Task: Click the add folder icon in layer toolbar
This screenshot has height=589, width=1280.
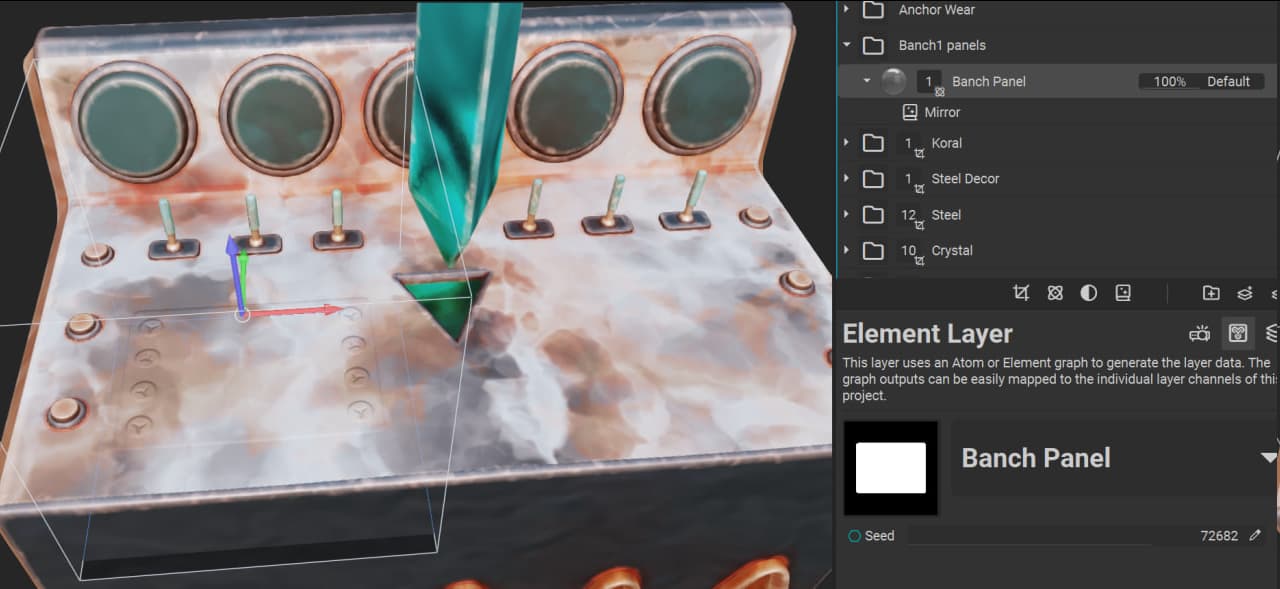Action: coord(1211,293)
